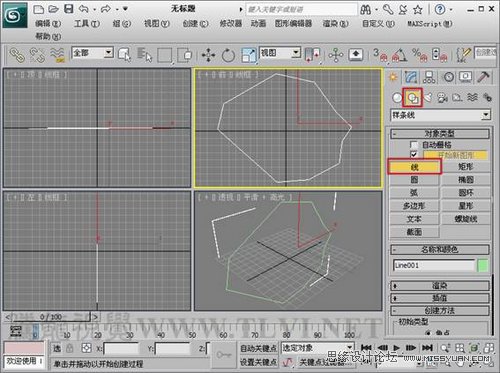The width and height of the screenshot is (500, 373).
Task: Open the 视图 reference coordinate dropdown
Action: tap(280, 53)
